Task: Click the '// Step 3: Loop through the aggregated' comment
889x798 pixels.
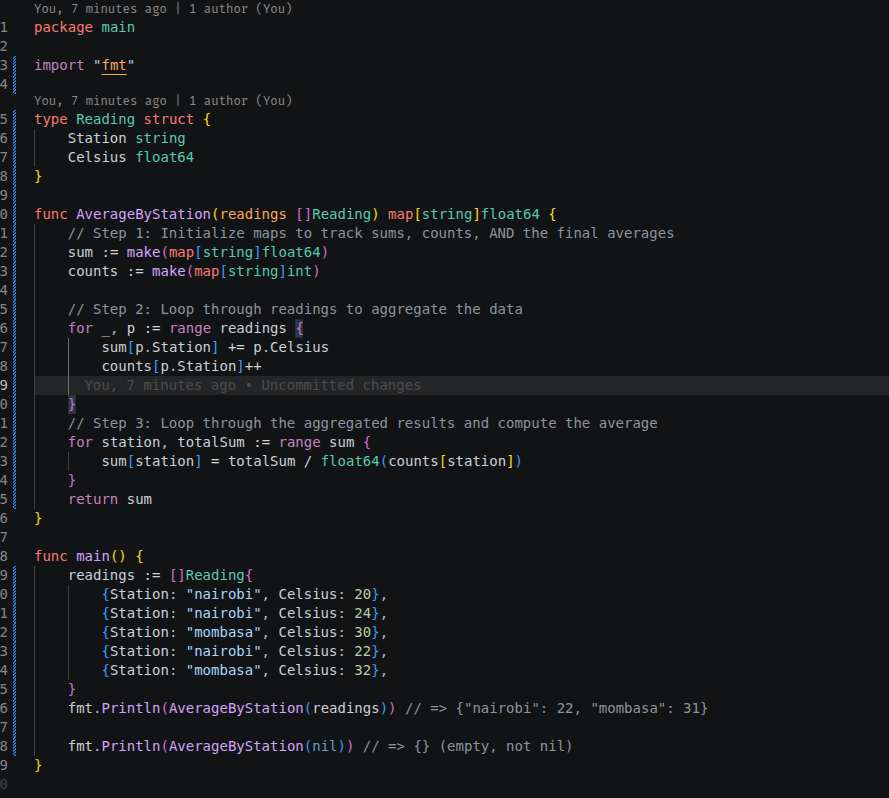Action: (363, 423)
